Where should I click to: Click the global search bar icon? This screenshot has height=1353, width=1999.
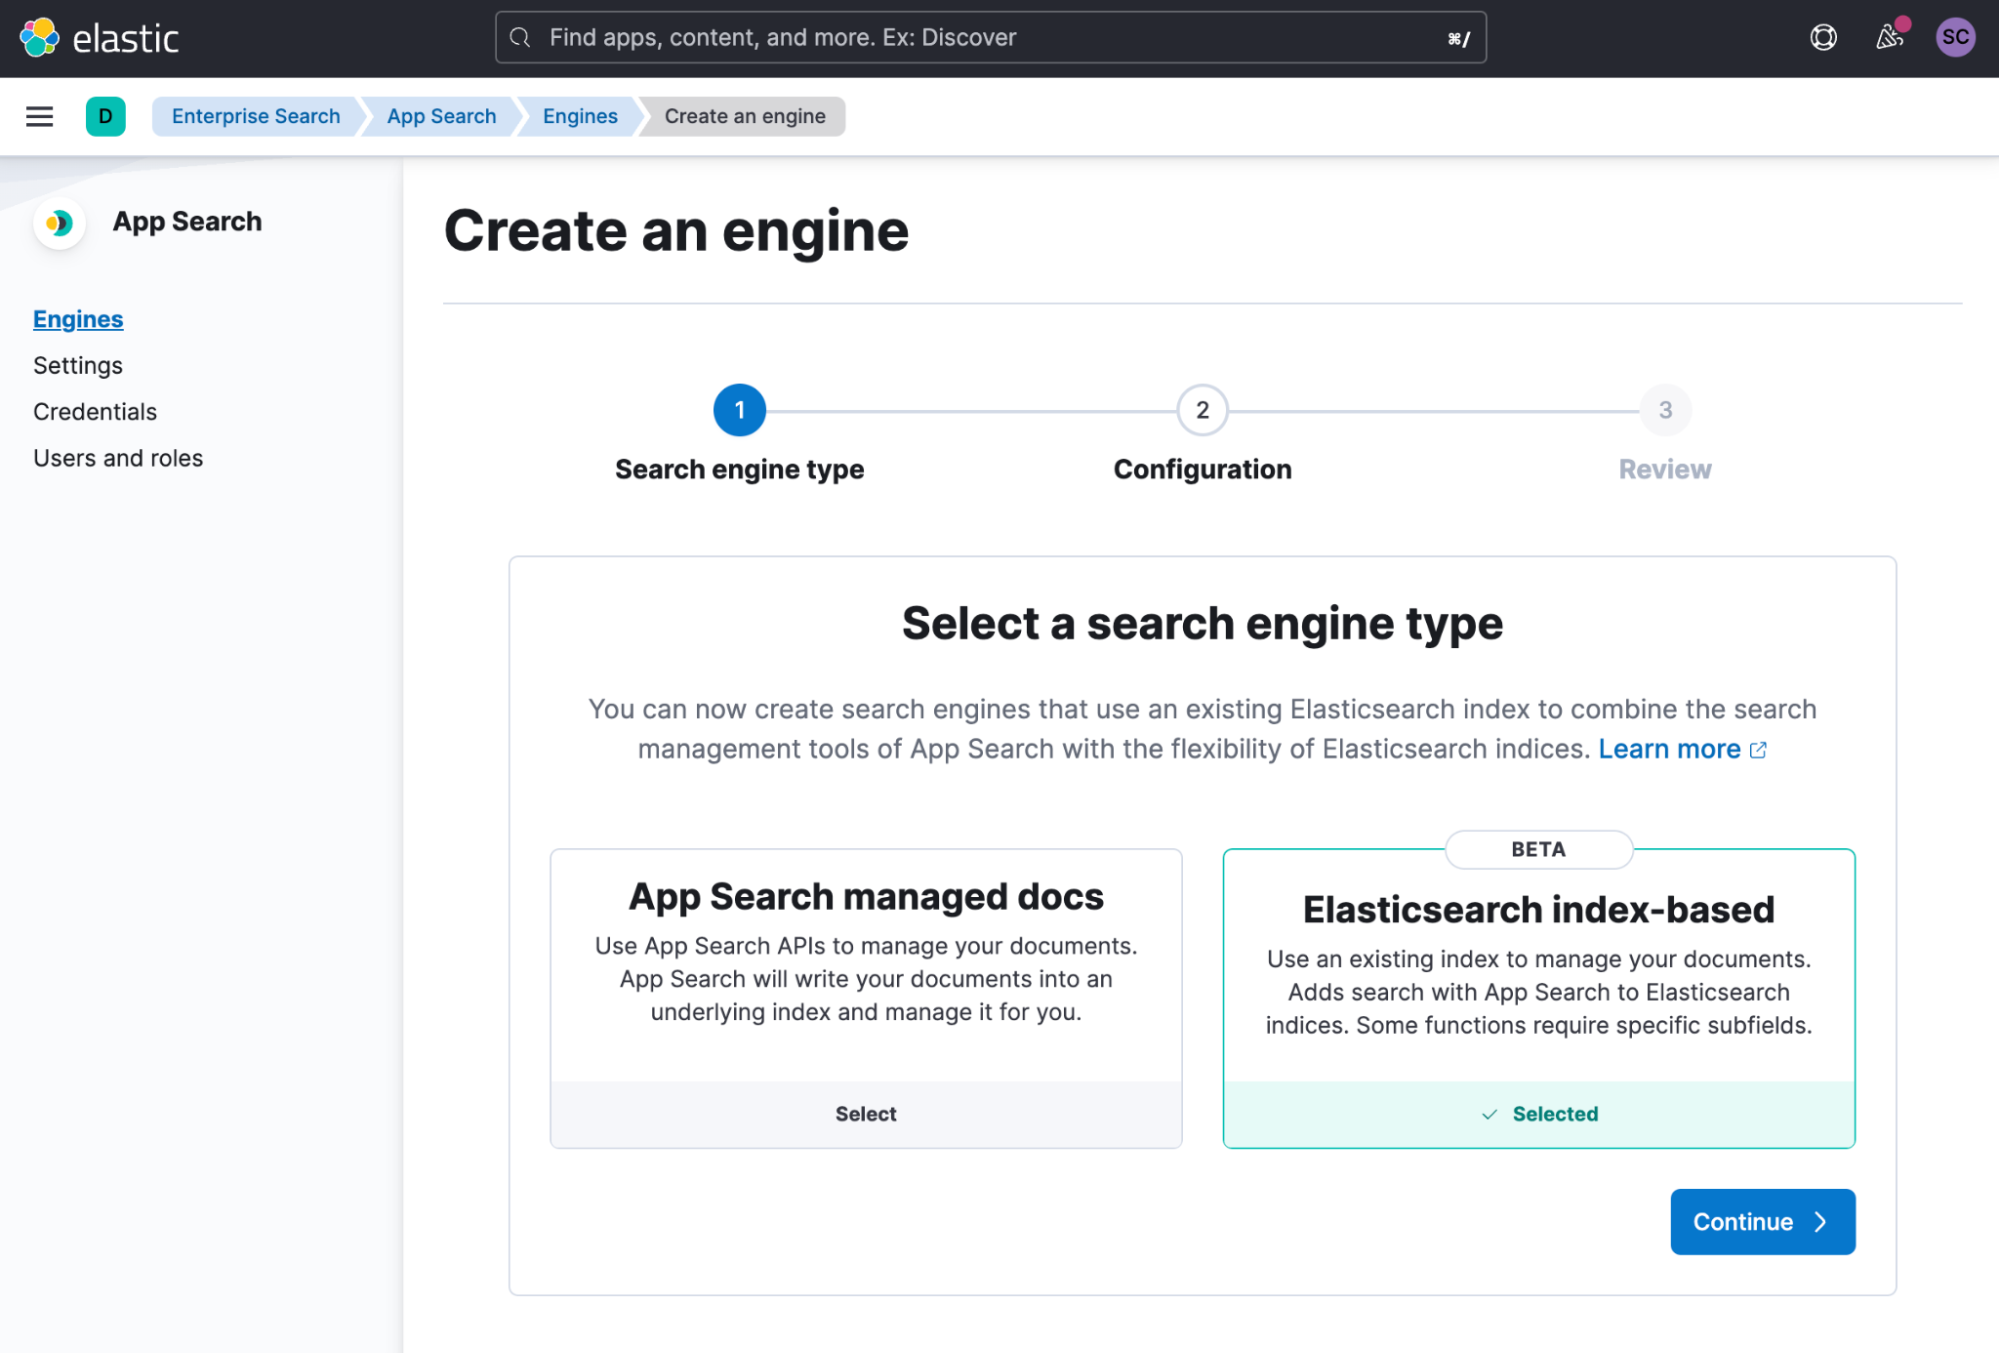click(x=521, y=38)
